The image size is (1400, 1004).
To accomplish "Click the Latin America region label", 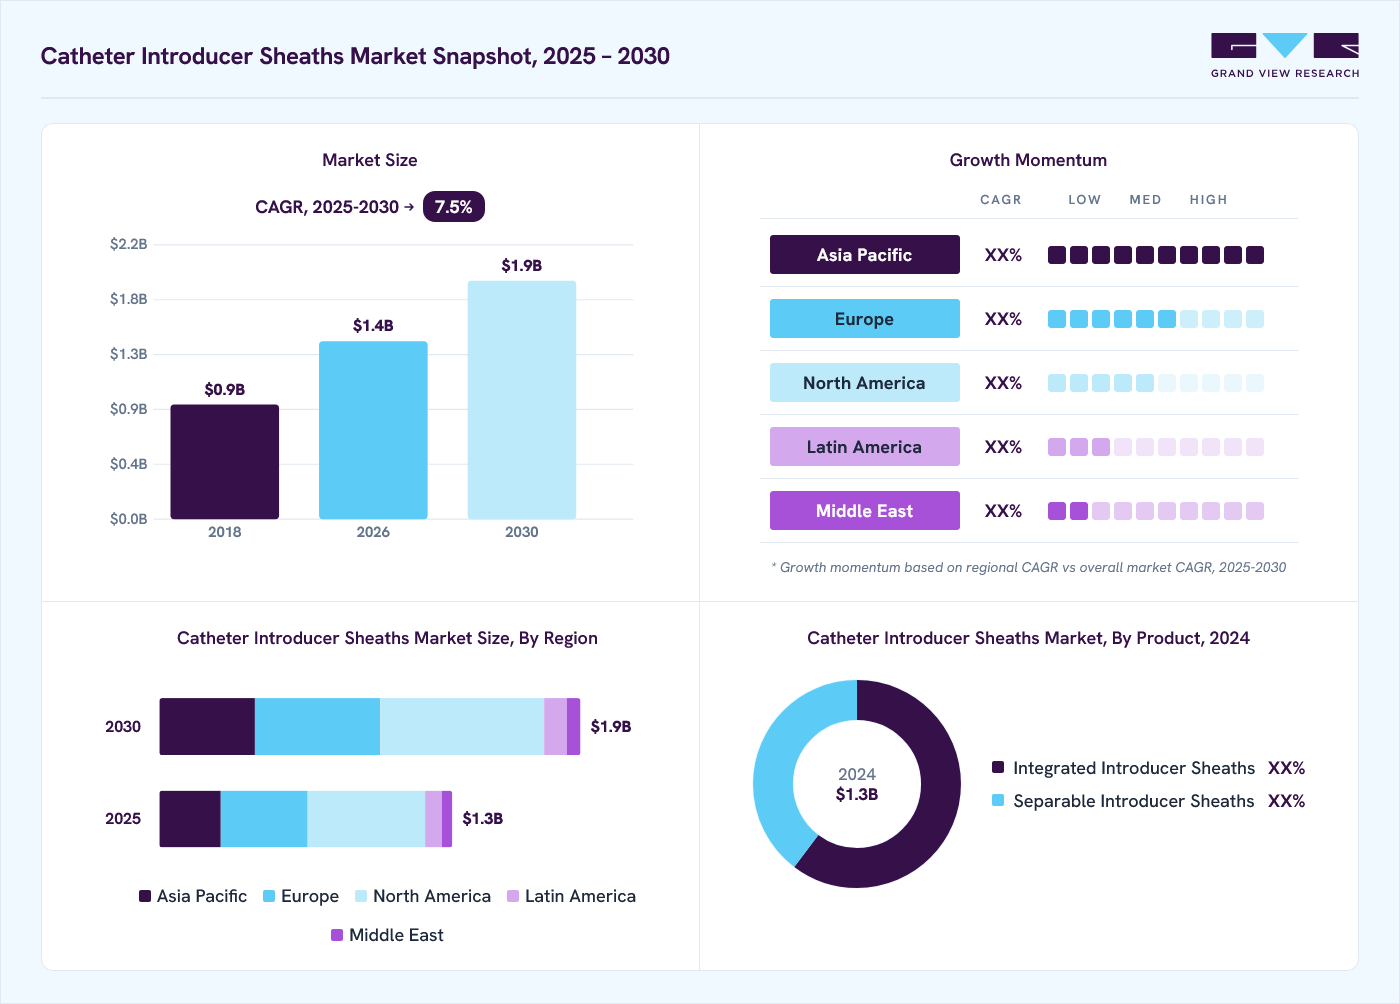I will point(865,447).
